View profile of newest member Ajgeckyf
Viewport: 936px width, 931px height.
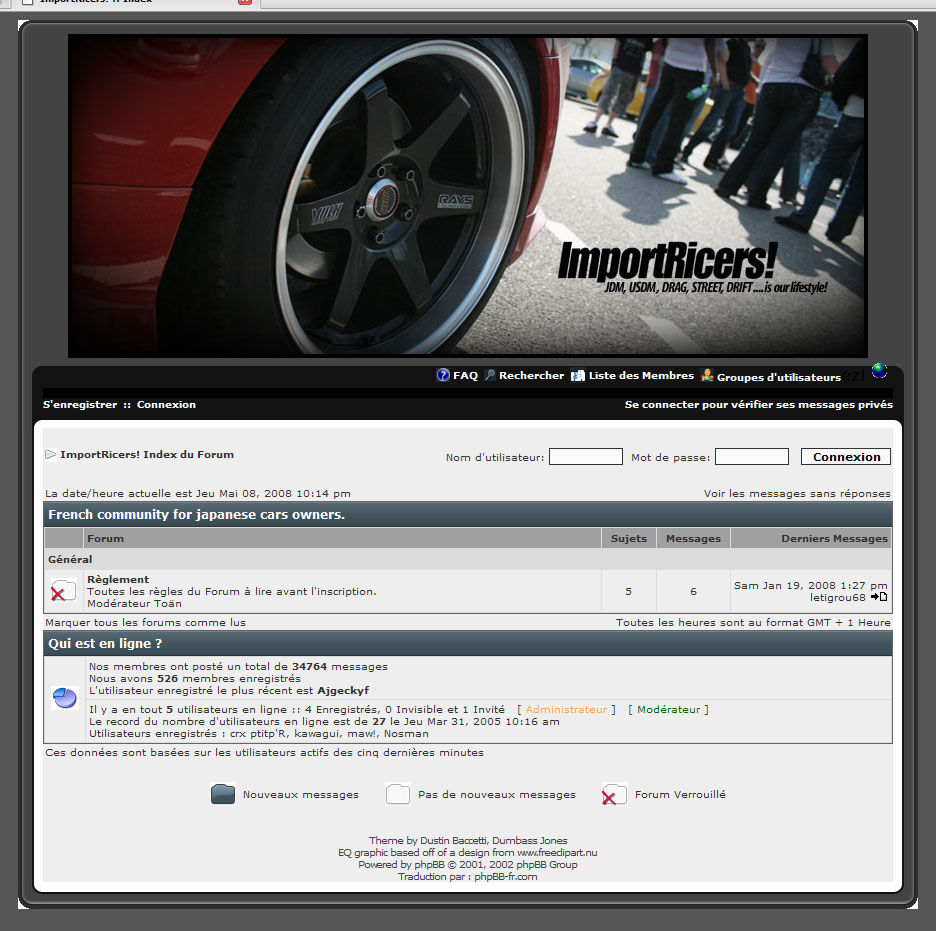pos(342,690)
